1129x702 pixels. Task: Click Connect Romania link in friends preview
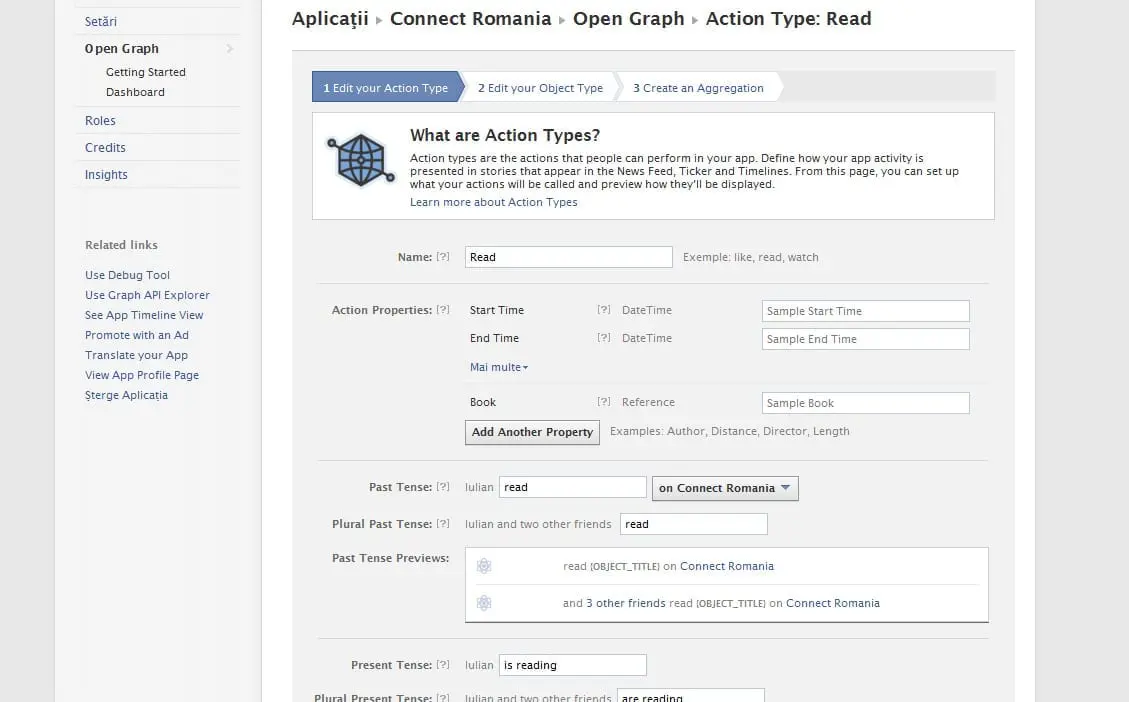[x=833, y=603]
